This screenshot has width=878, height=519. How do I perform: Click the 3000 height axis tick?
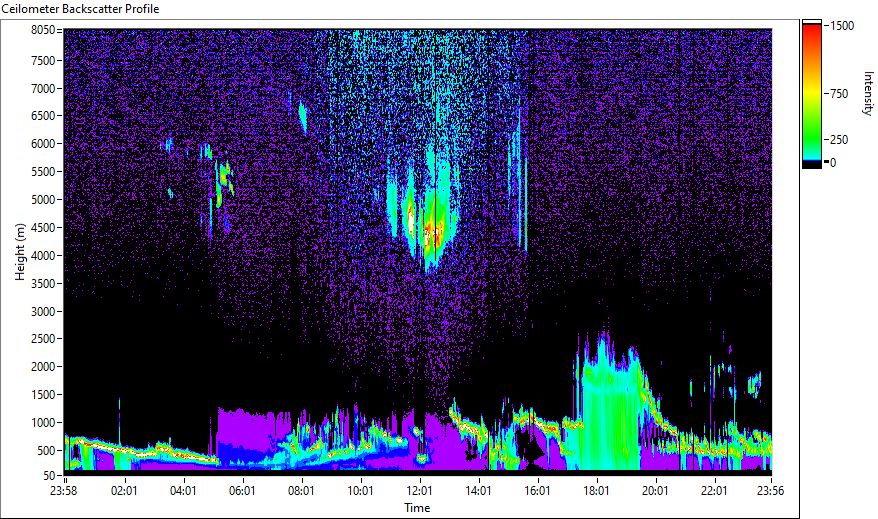coord(43,312)
